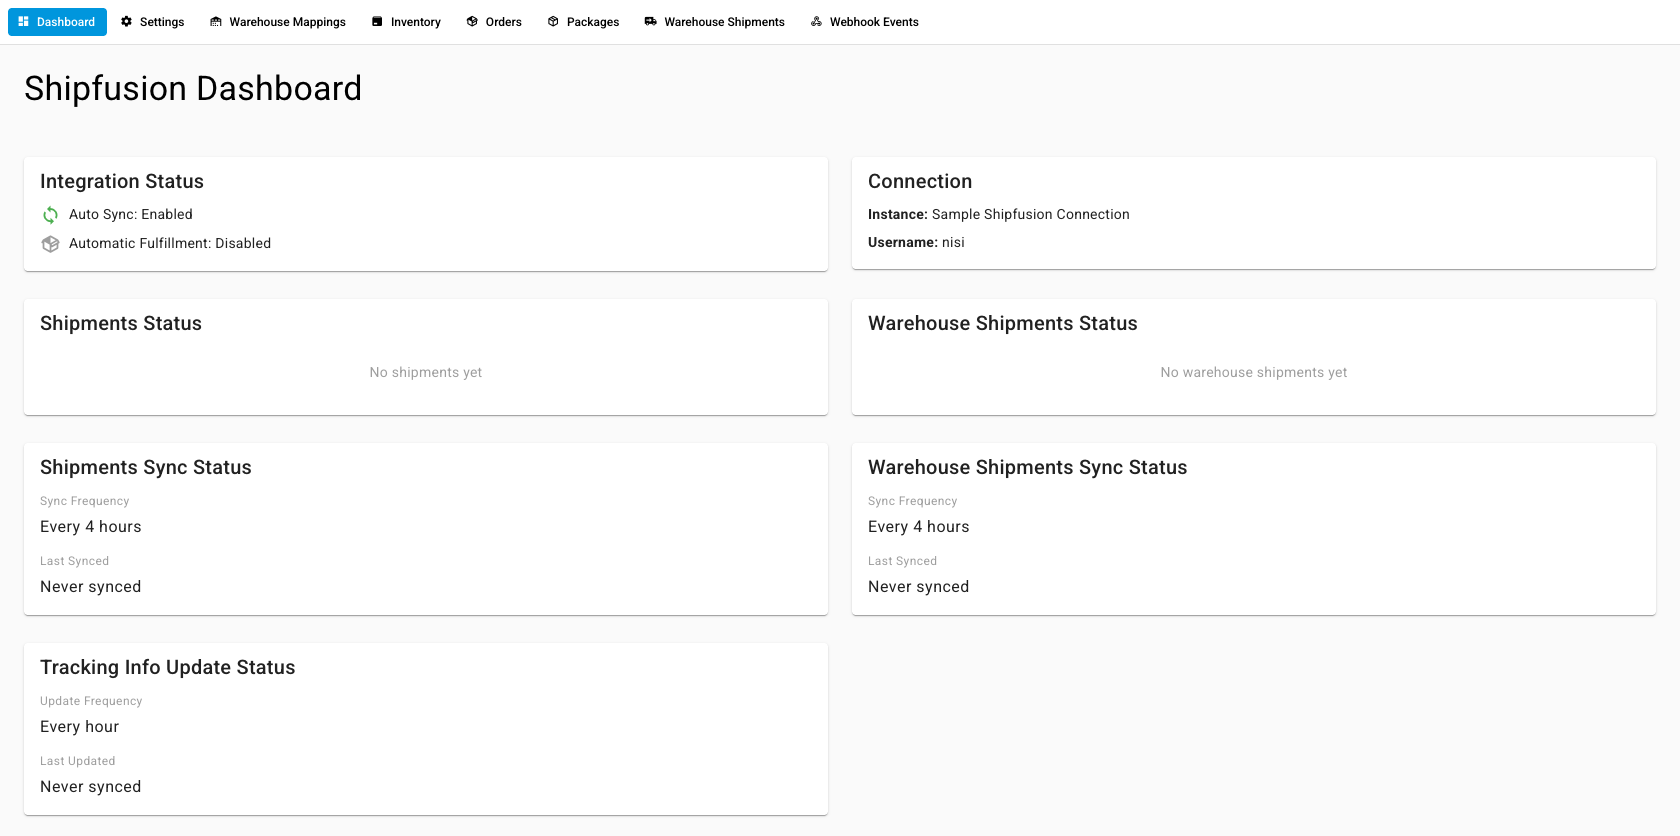The width and height of the screenshot is (1680, 836).
Task: Click the Shipfusion Dashboard page title
Action: point(193,89)
